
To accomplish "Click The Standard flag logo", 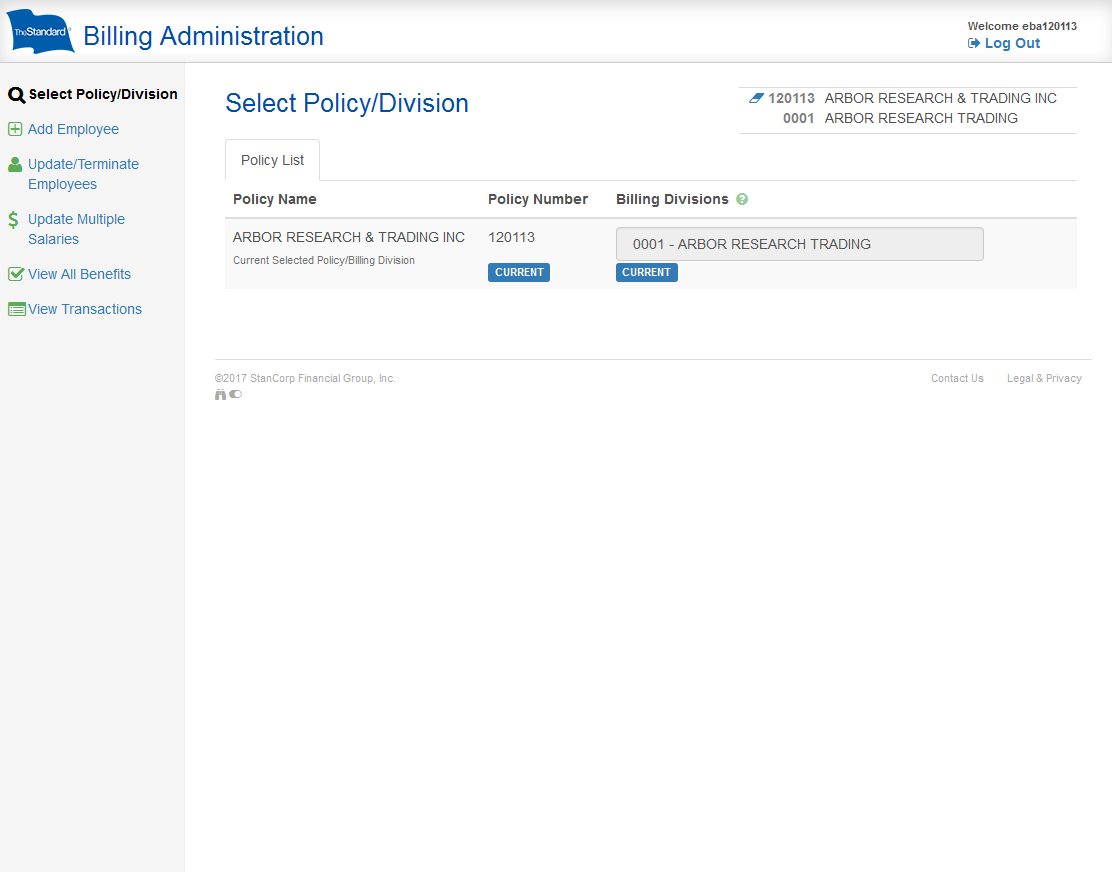I will (x=39, y=31).
